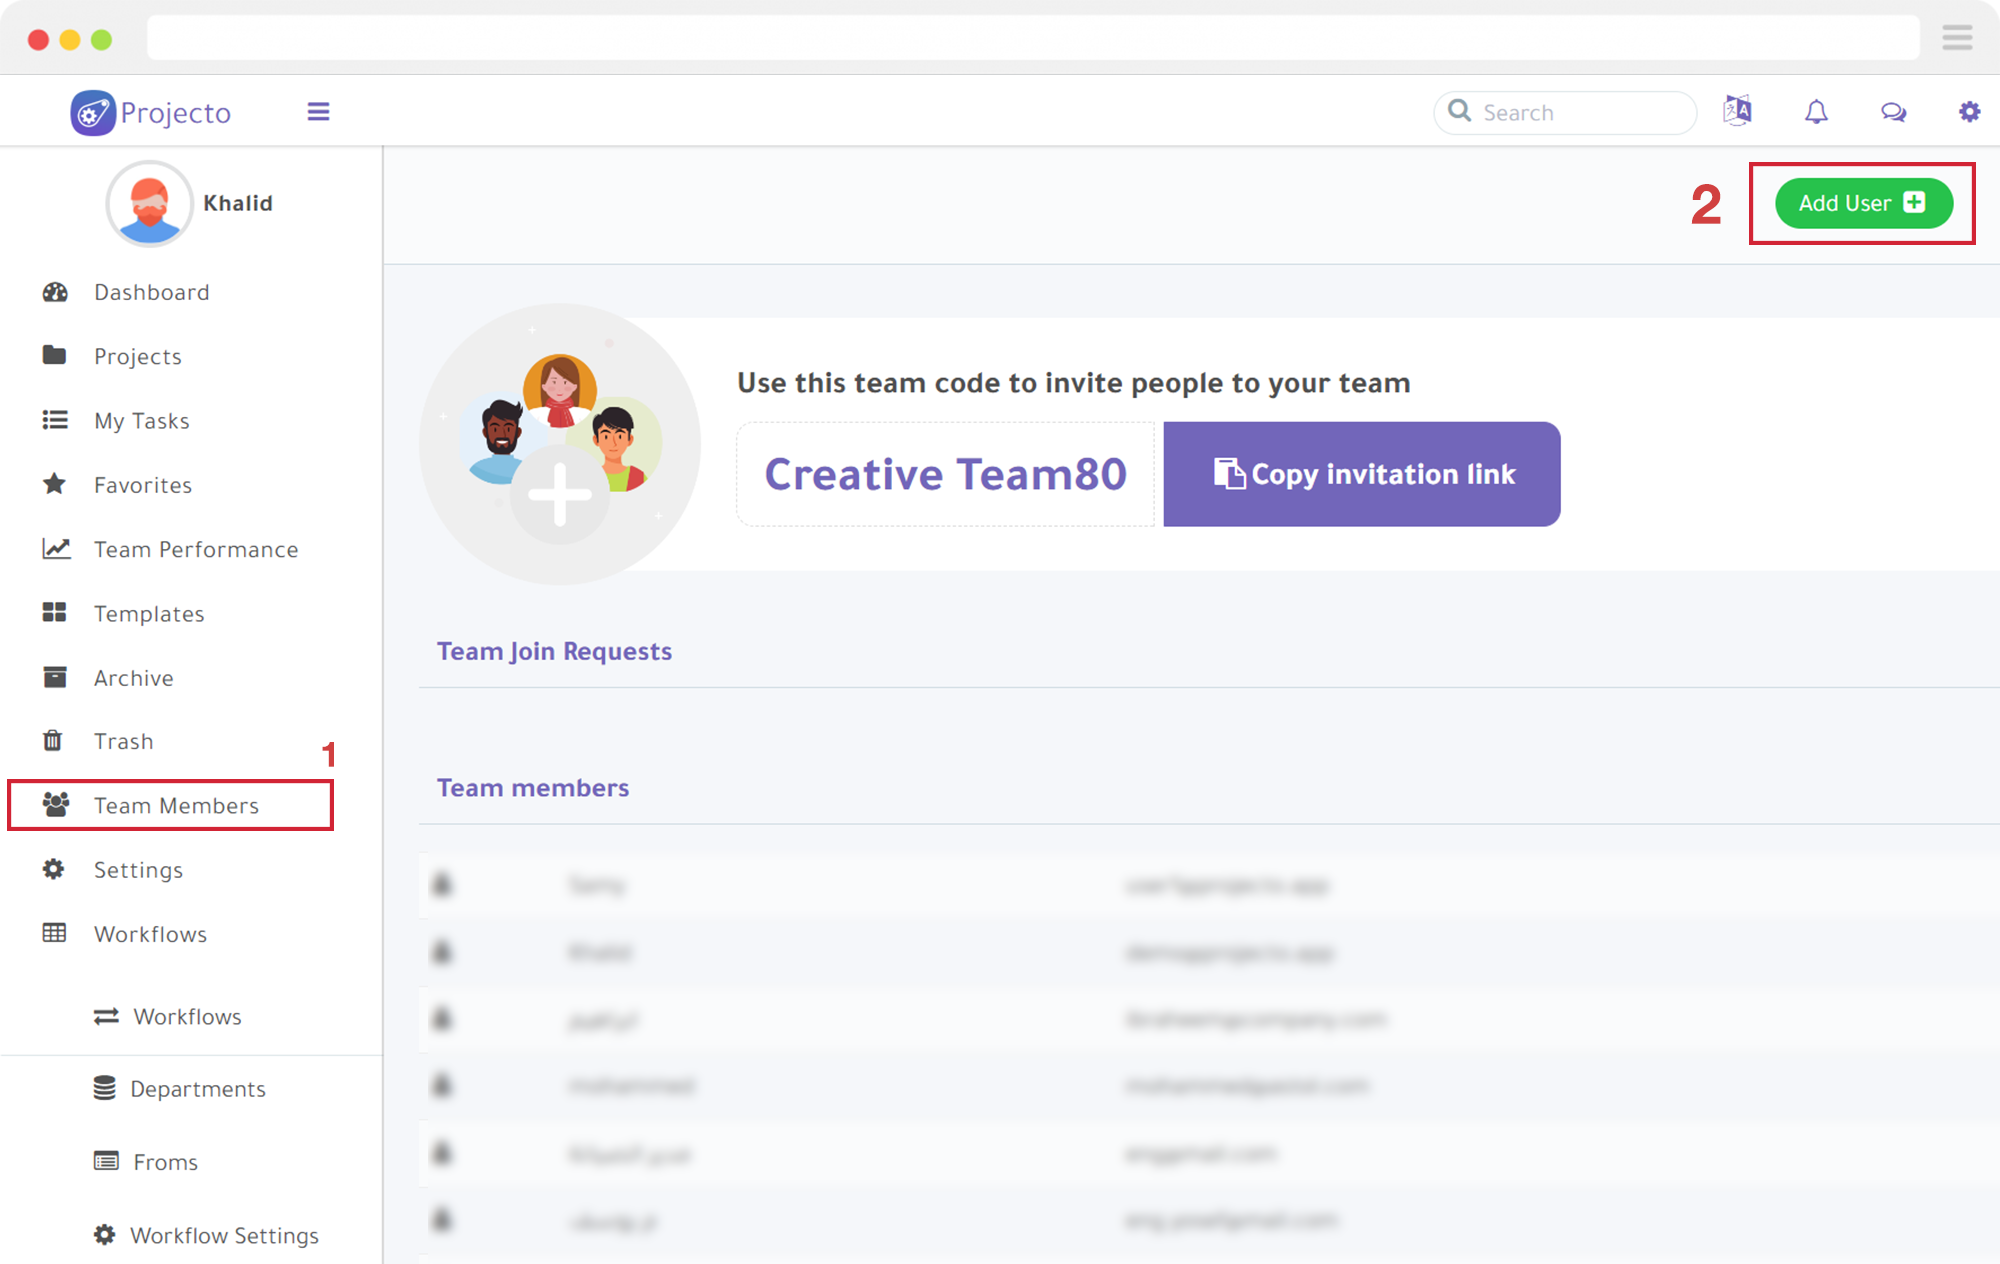Open Froms submenu item
The width and height of the screenshot is (2000, 1264).
coord(166,1161)
